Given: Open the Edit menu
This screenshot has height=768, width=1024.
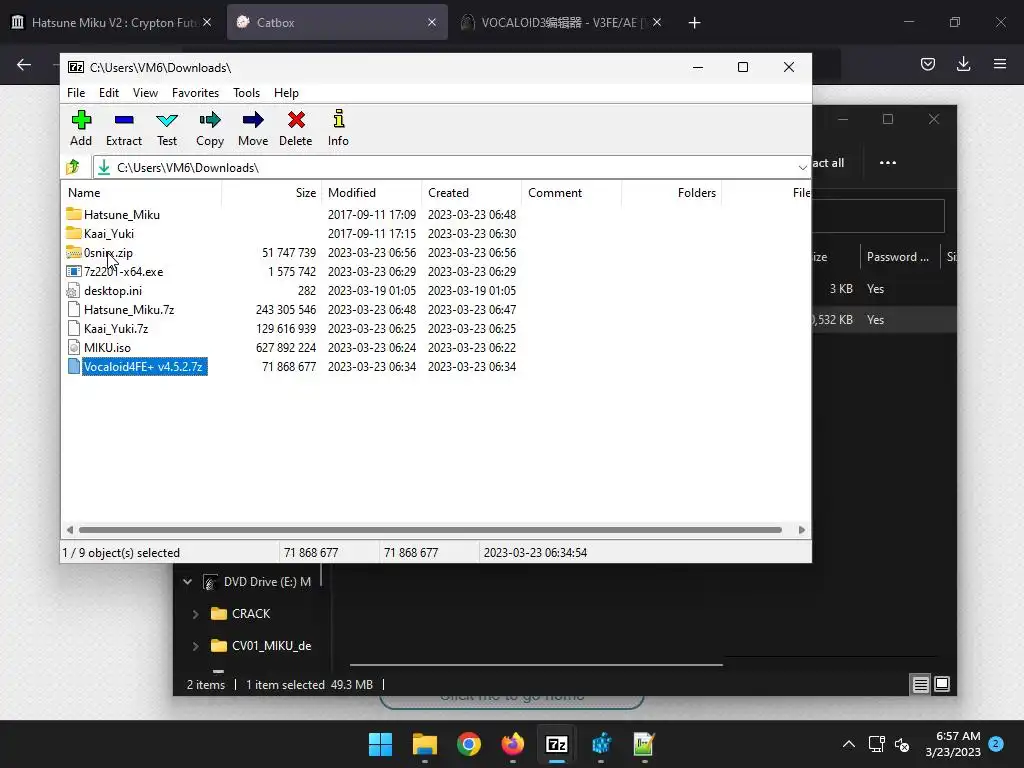Looking at the screenshot, I should click(x=108, y=93).
